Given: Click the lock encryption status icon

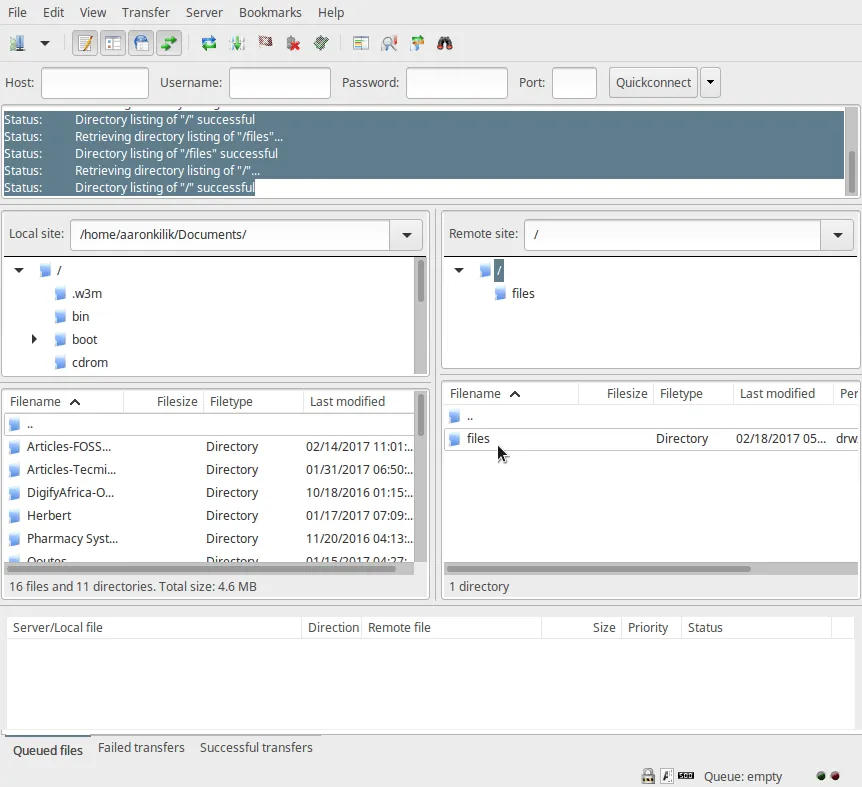Looking at the screenshot, I should click(648, 776).
